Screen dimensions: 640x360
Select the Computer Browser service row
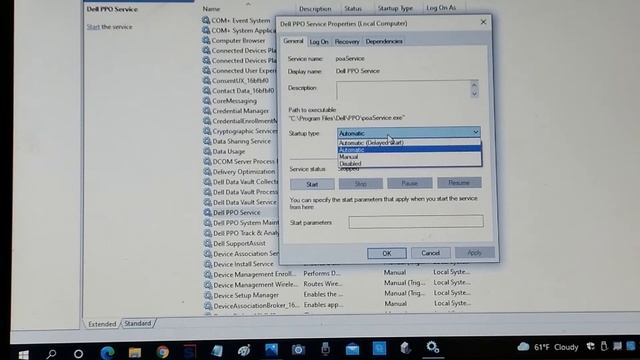[x=238, y=40]
